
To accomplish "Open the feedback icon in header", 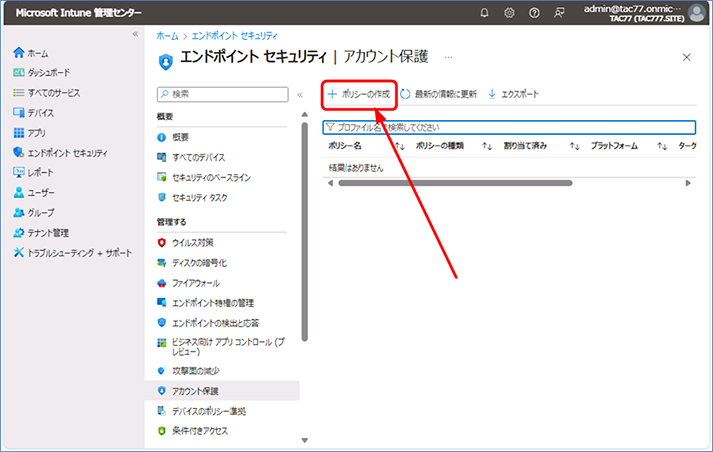I will tap(559, 13).
